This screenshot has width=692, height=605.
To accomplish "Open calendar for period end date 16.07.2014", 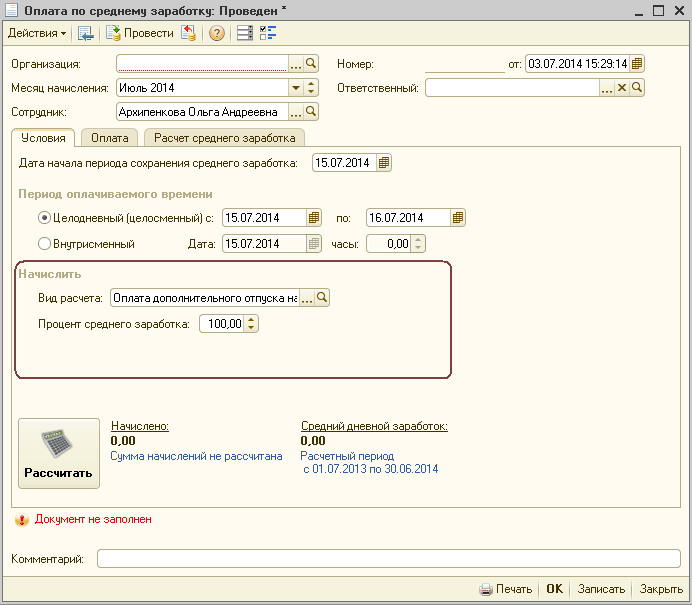I will tap(458, 218).
